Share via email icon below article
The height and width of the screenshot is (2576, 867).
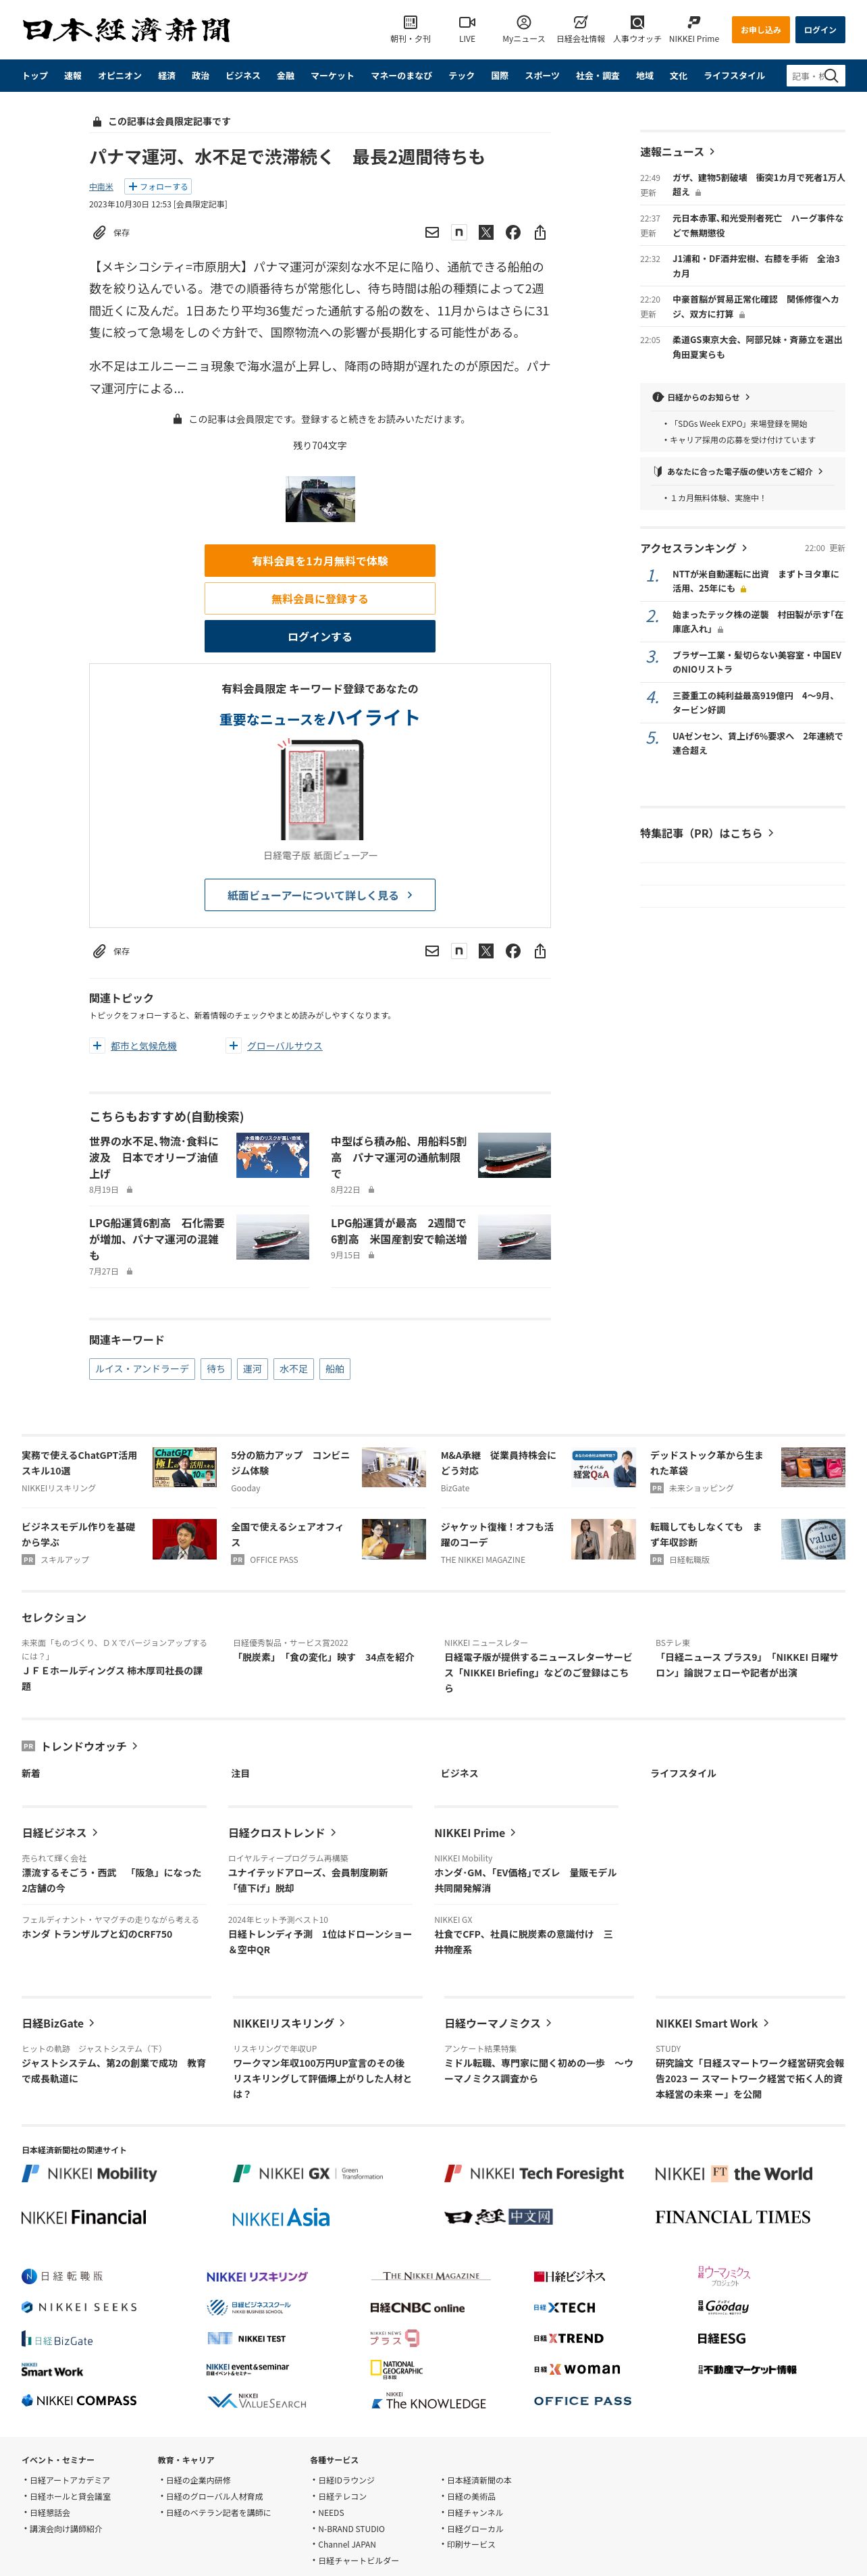coord(432,951)
